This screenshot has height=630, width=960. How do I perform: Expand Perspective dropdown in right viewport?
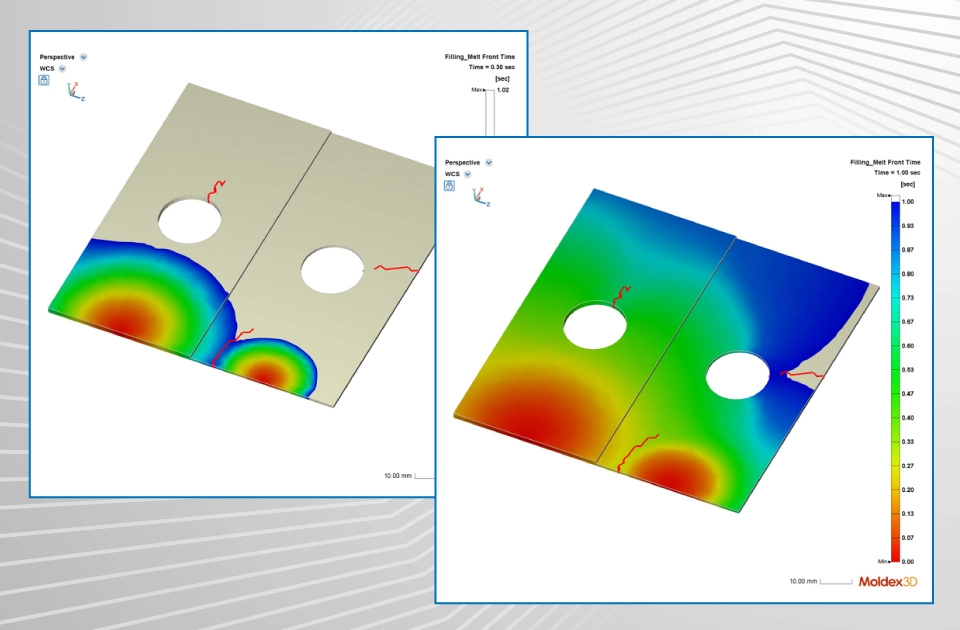489,162
